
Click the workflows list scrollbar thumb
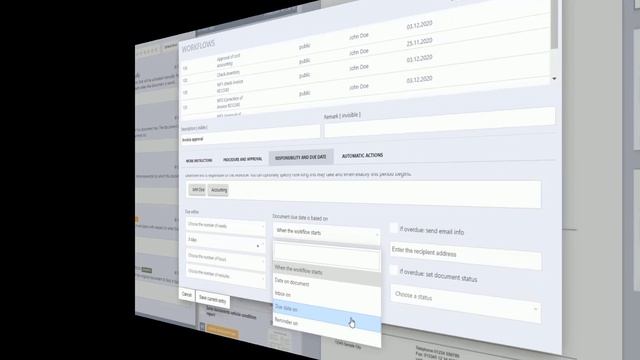point(554,24)
